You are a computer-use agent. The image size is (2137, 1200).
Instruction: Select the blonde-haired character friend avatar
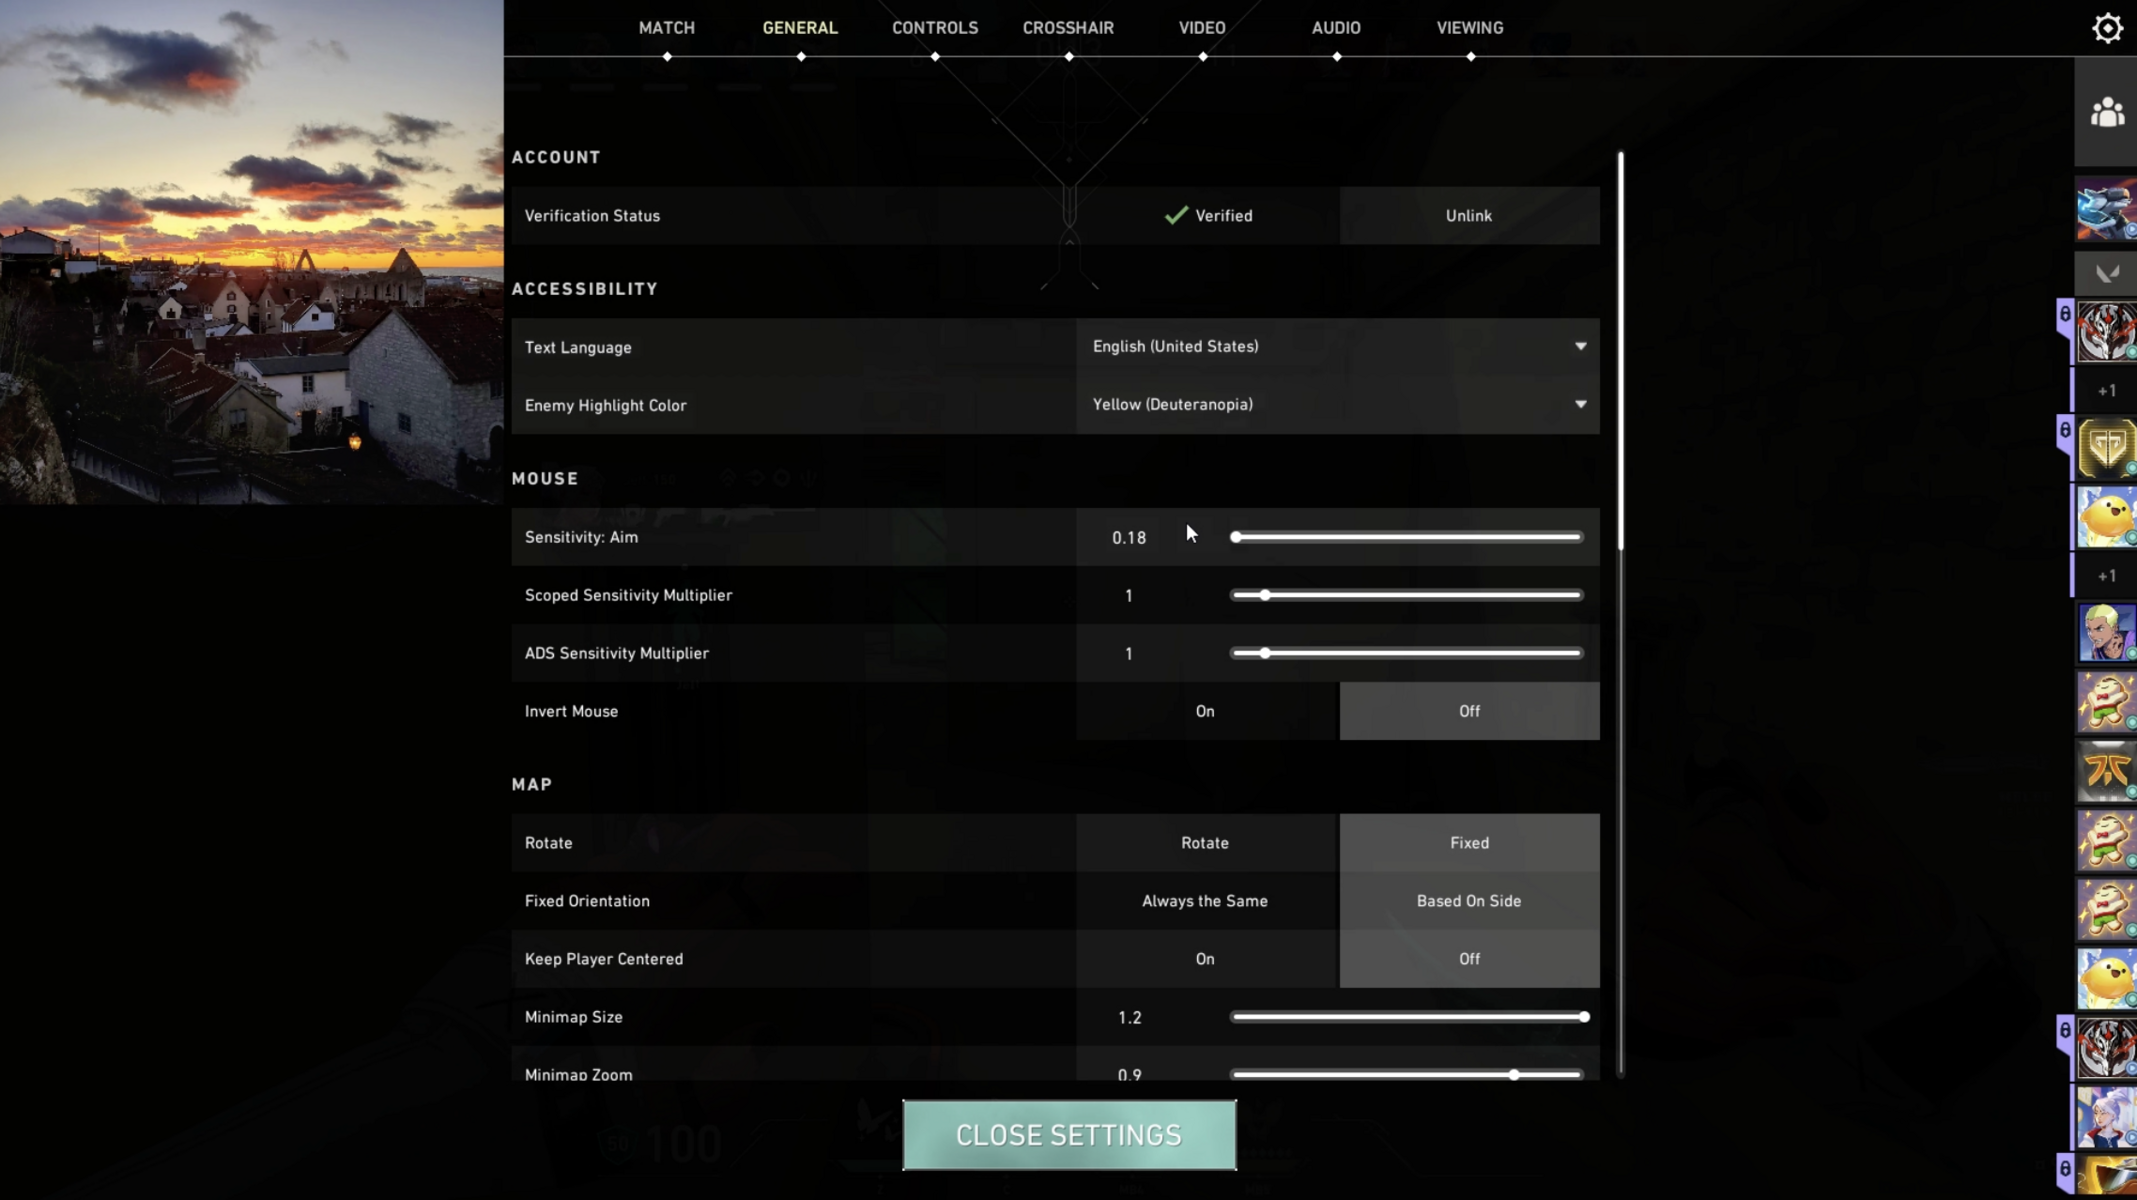pyautogui.click(x=2106, y=633)
